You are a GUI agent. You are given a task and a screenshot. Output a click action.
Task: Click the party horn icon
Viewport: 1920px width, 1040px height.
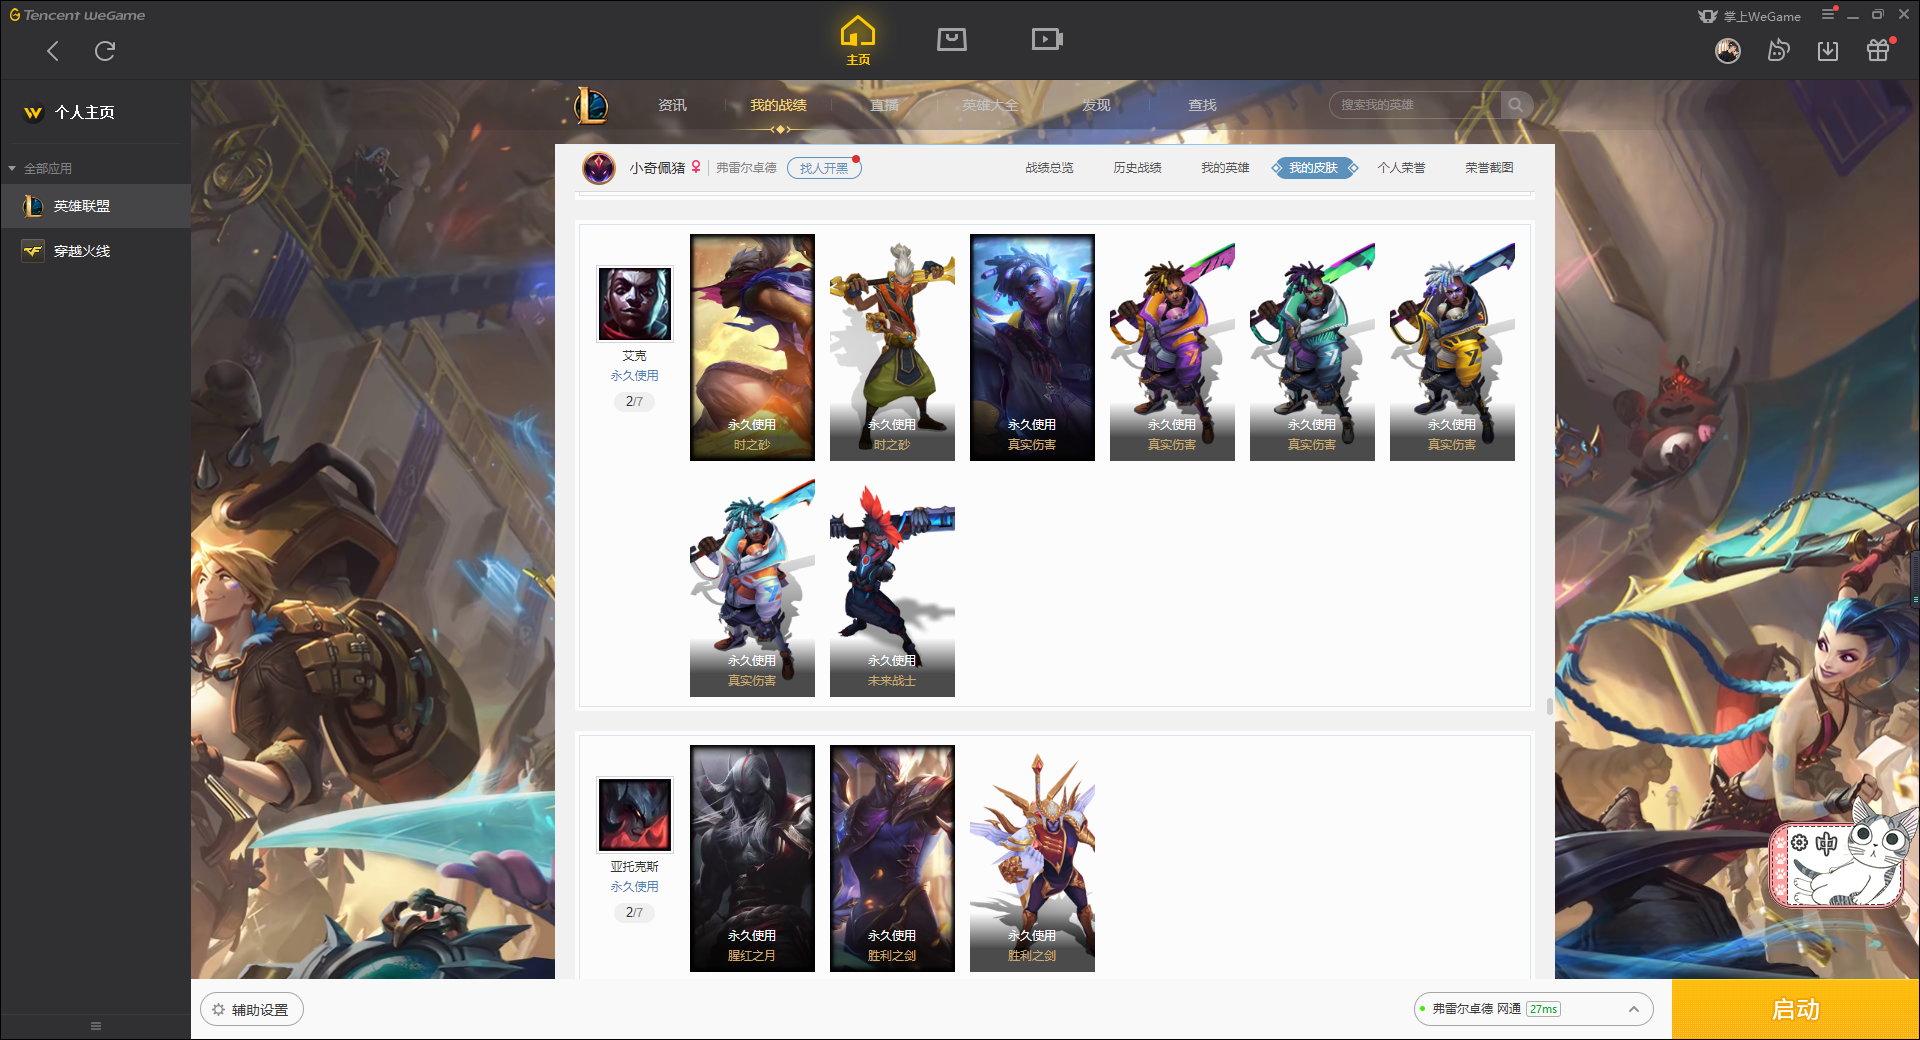(x=1778, y=50)
